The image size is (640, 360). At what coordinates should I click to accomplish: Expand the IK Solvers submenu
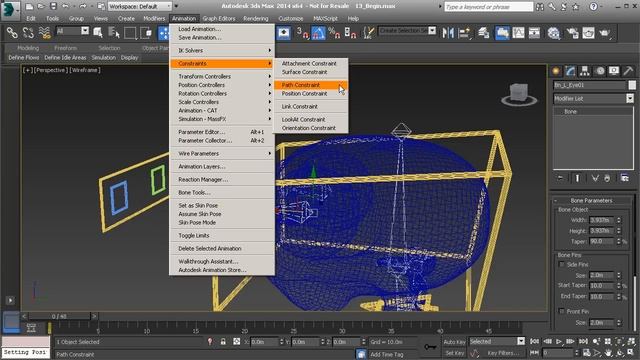[x=222, y=50]
